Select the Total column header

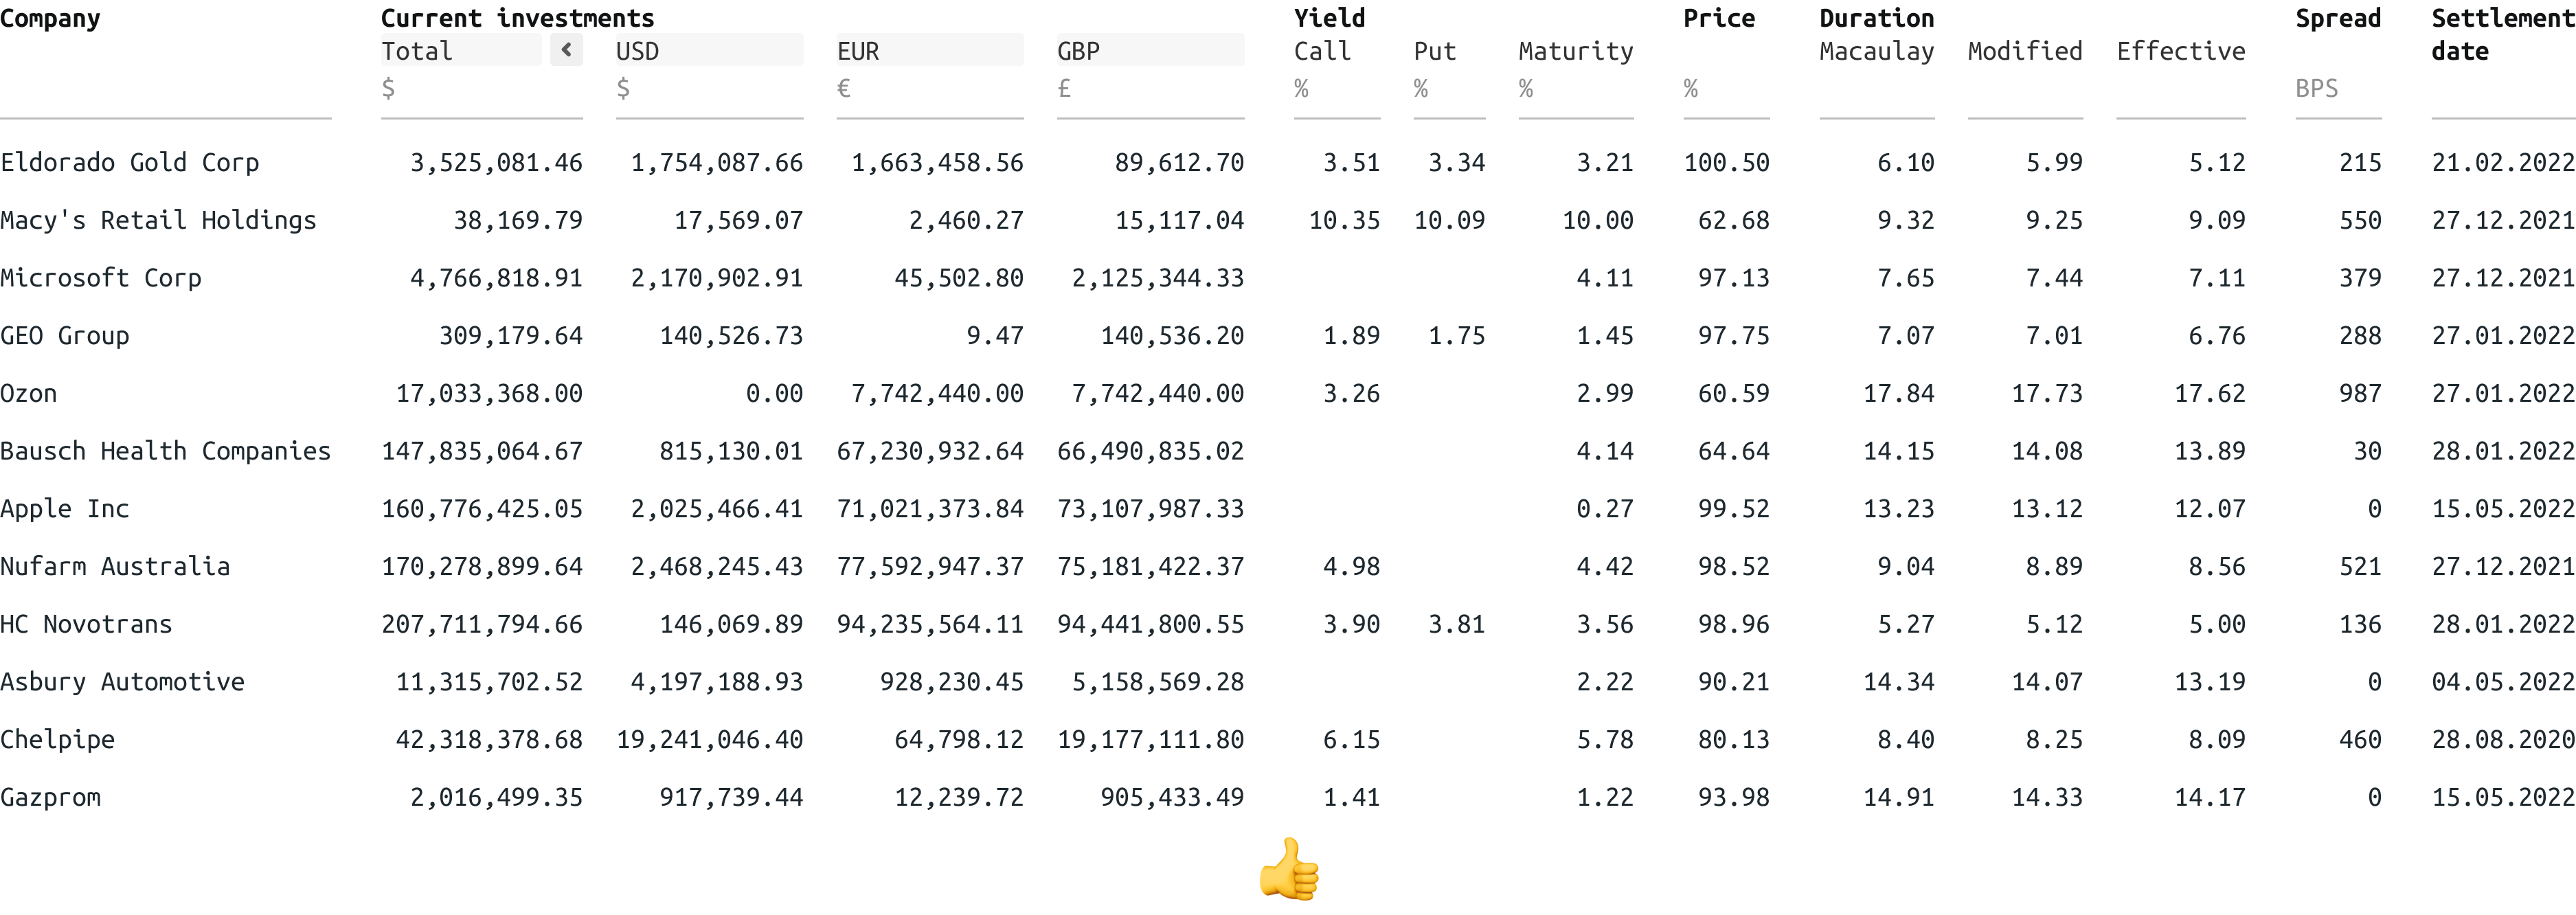[x=461, y=50]
